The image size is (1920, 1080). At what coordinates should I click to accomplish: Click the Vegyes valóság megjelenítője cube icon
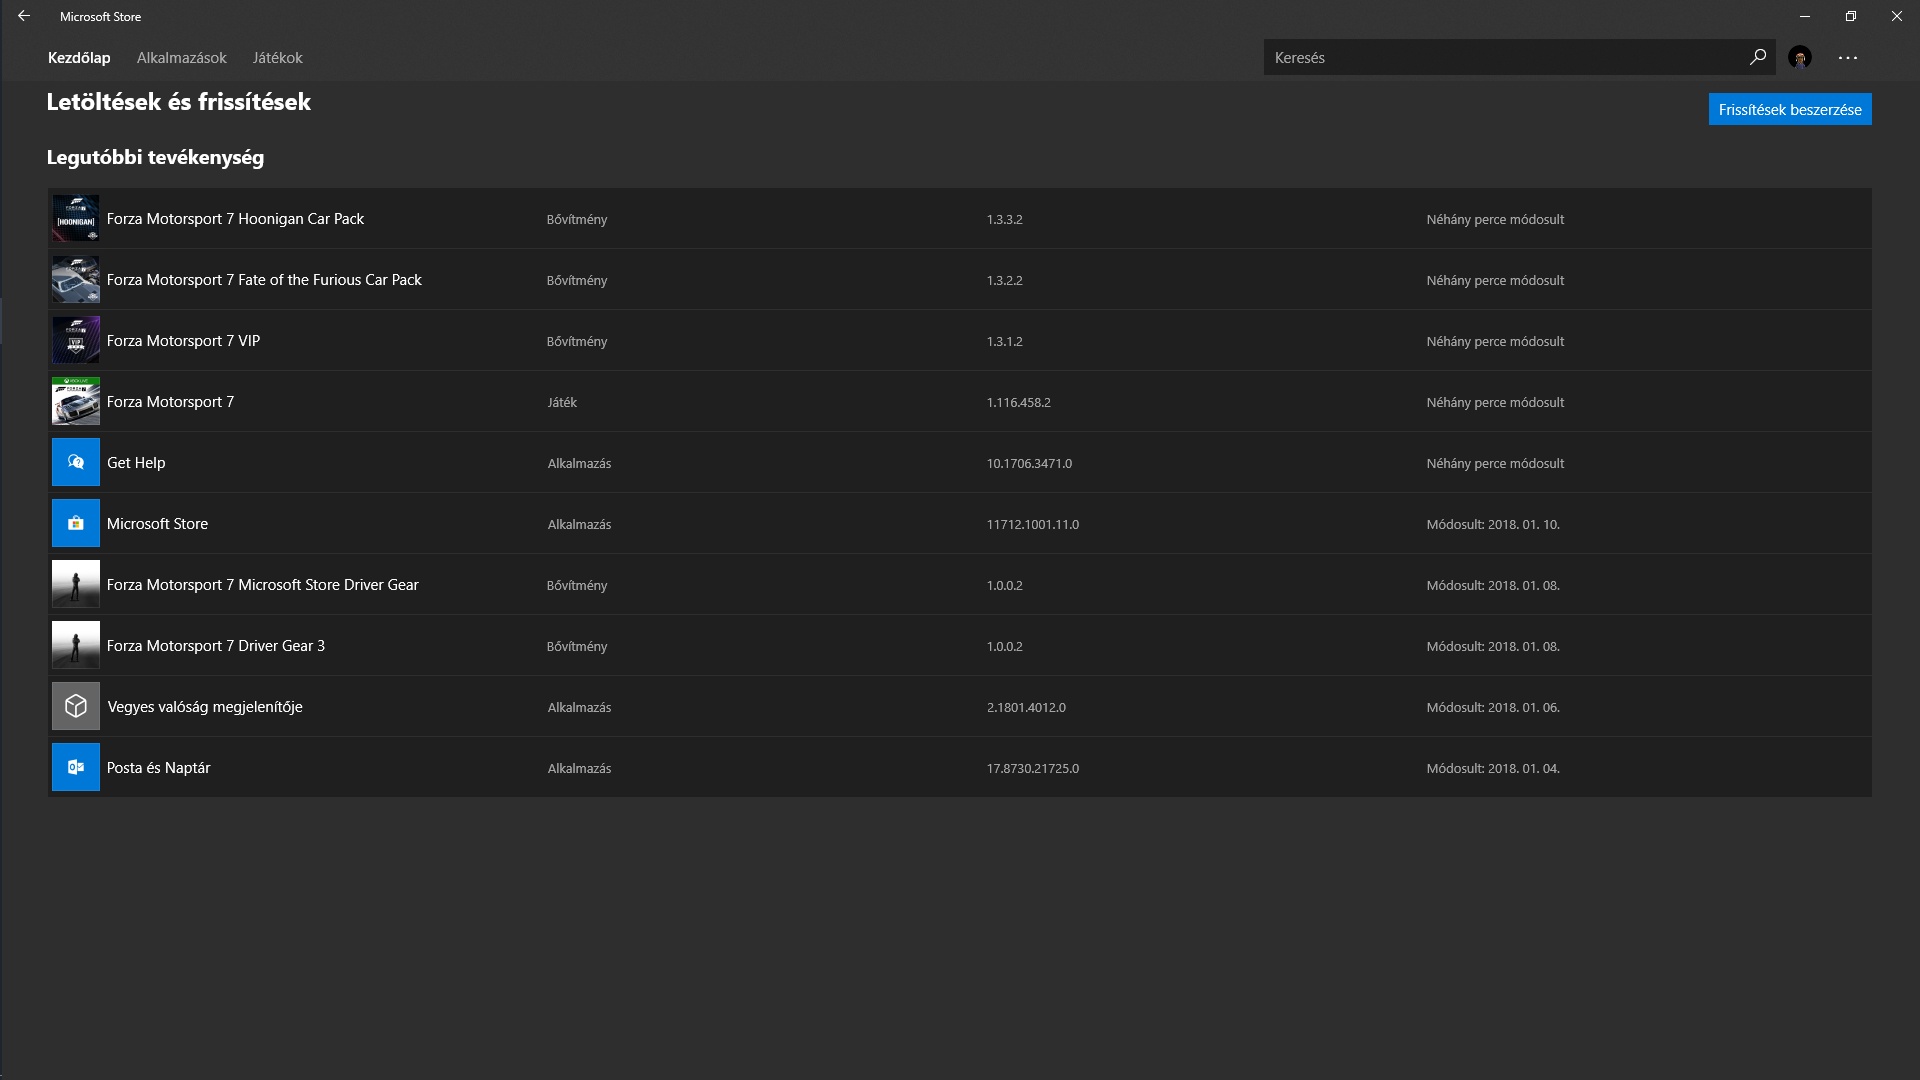pos(76,706)
